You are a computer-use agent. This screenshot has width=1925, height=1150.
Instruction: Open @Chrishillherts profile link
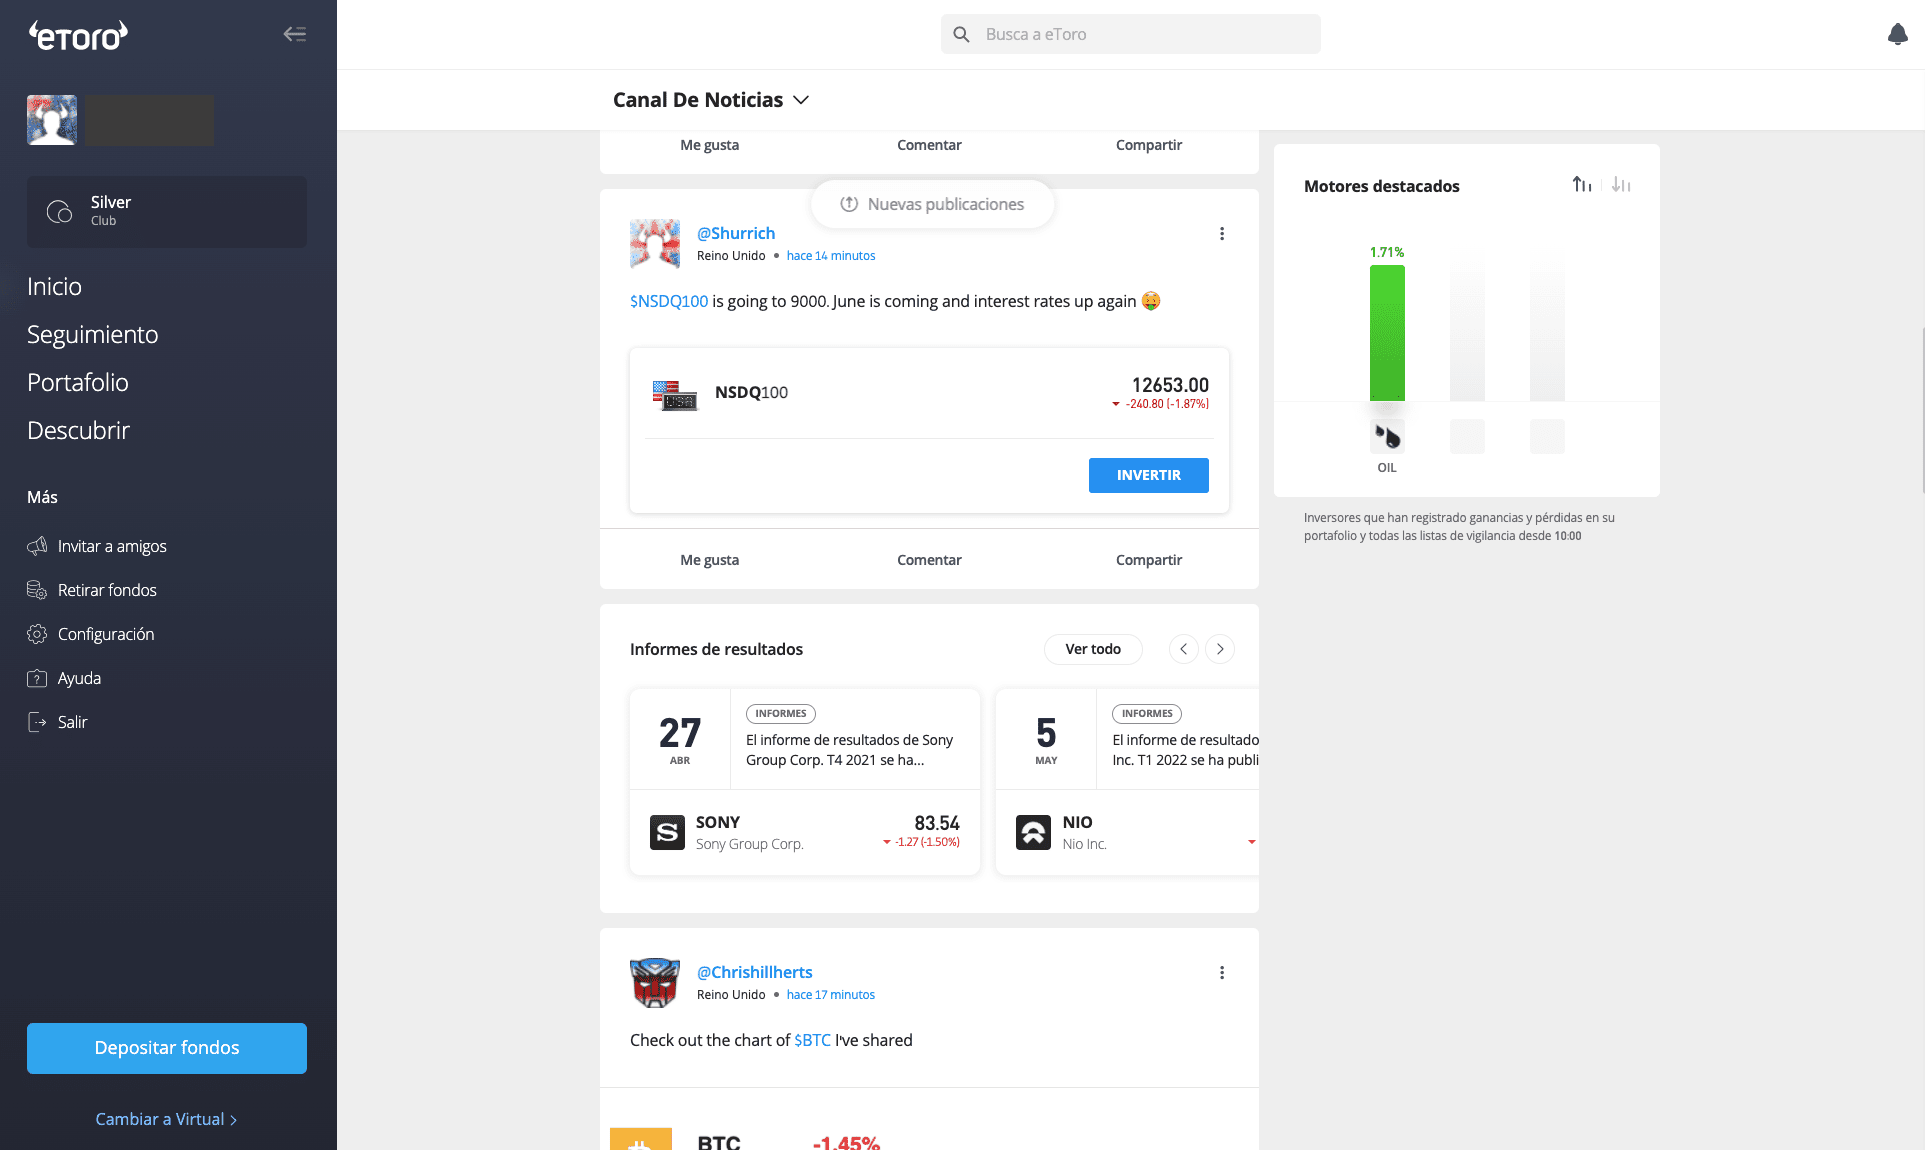[755, 972]
